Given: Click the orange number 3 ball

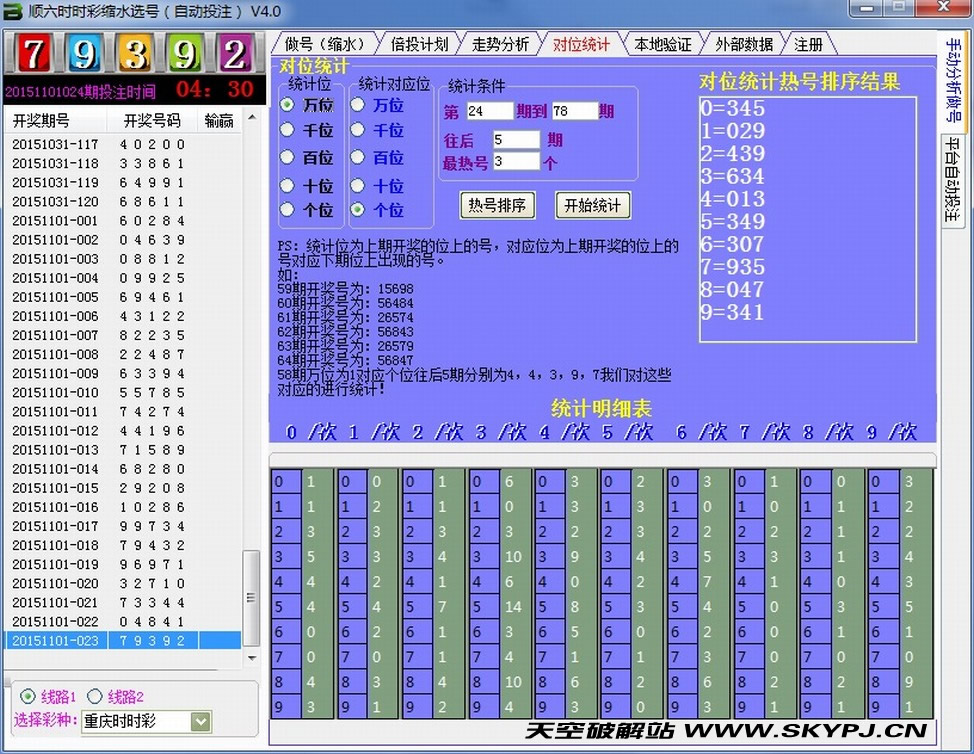Looking at the screenshot, I should 134,54.
